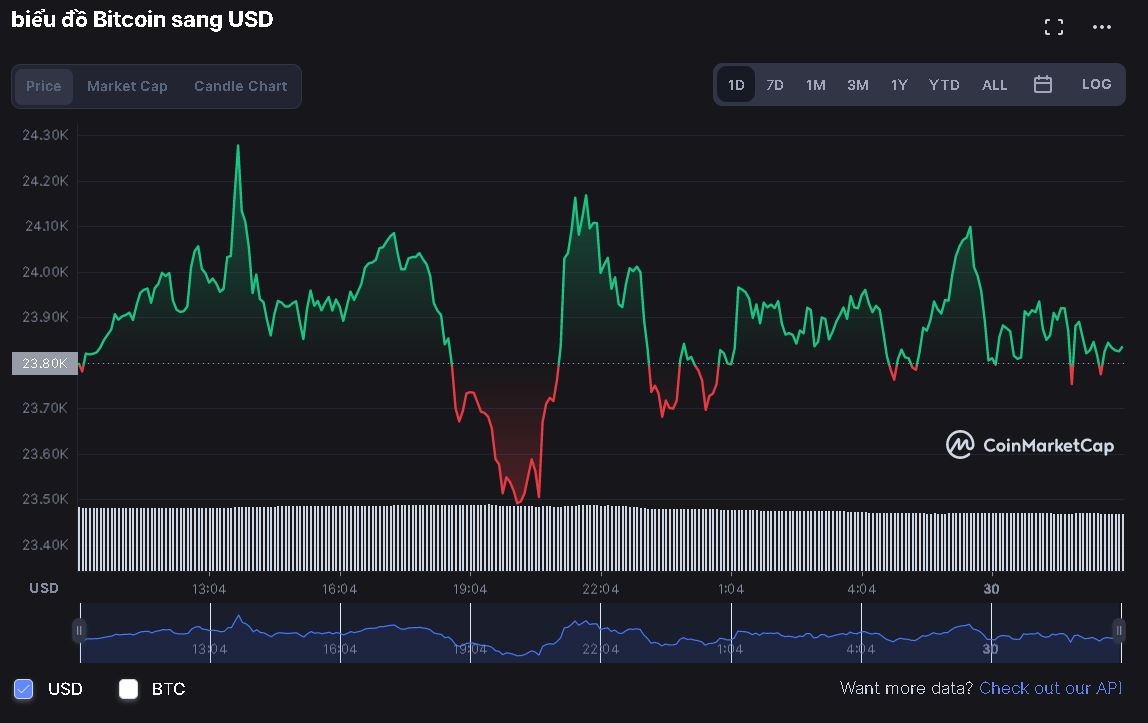
Task: Select the 7D time range
Action: [x=775, y=85]
